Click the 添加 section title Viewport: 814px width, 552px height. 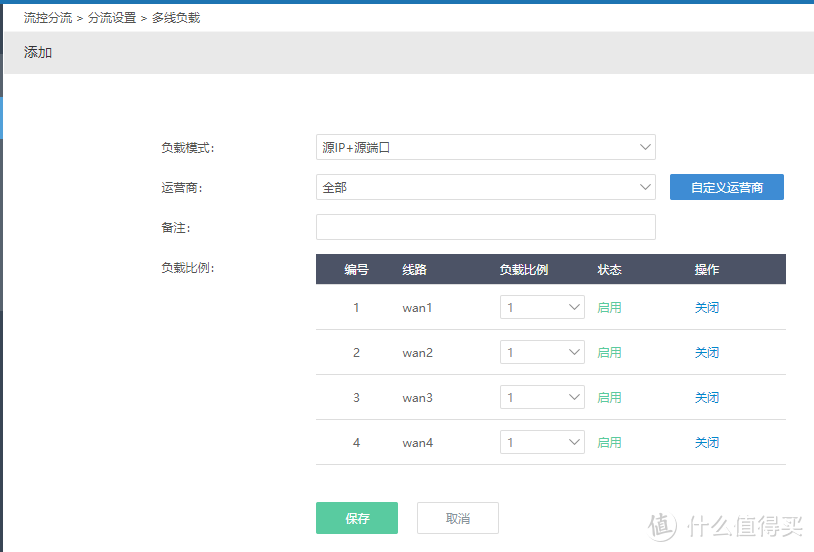click(37, 52)
